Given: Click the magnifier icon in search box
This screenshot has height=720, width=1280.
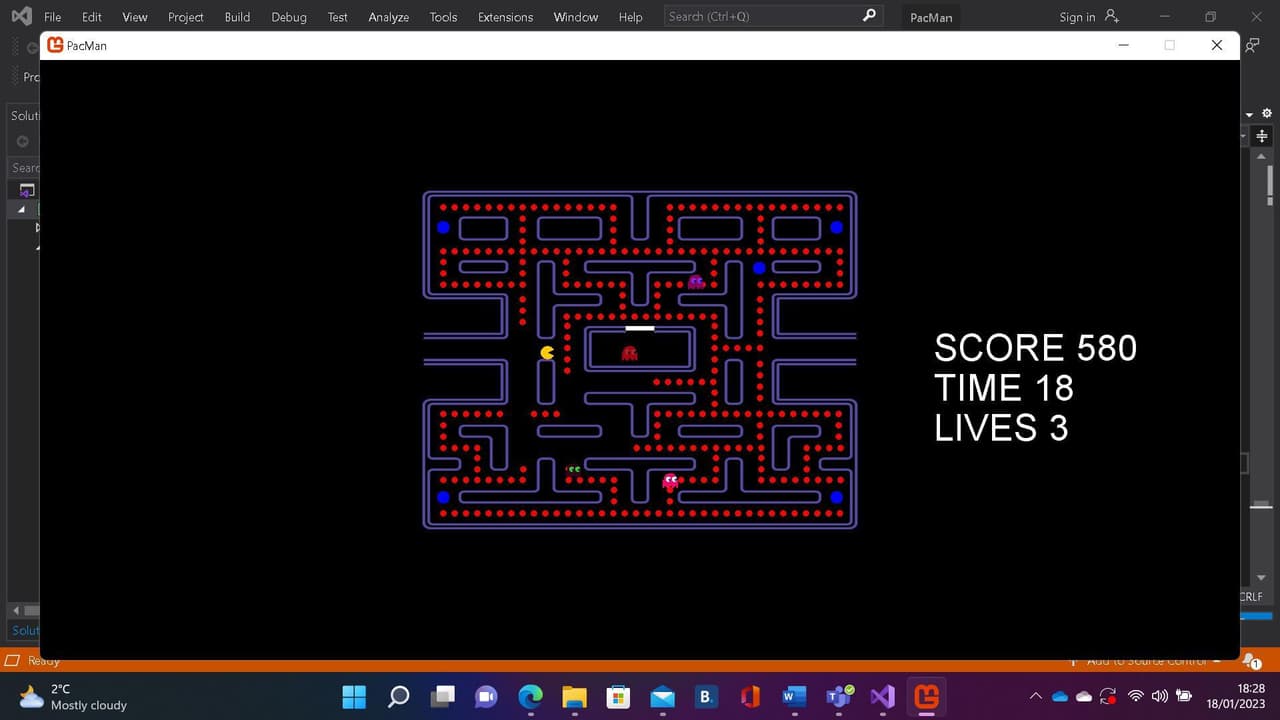Looking at the screenshot, I should [x=869, y=16].
